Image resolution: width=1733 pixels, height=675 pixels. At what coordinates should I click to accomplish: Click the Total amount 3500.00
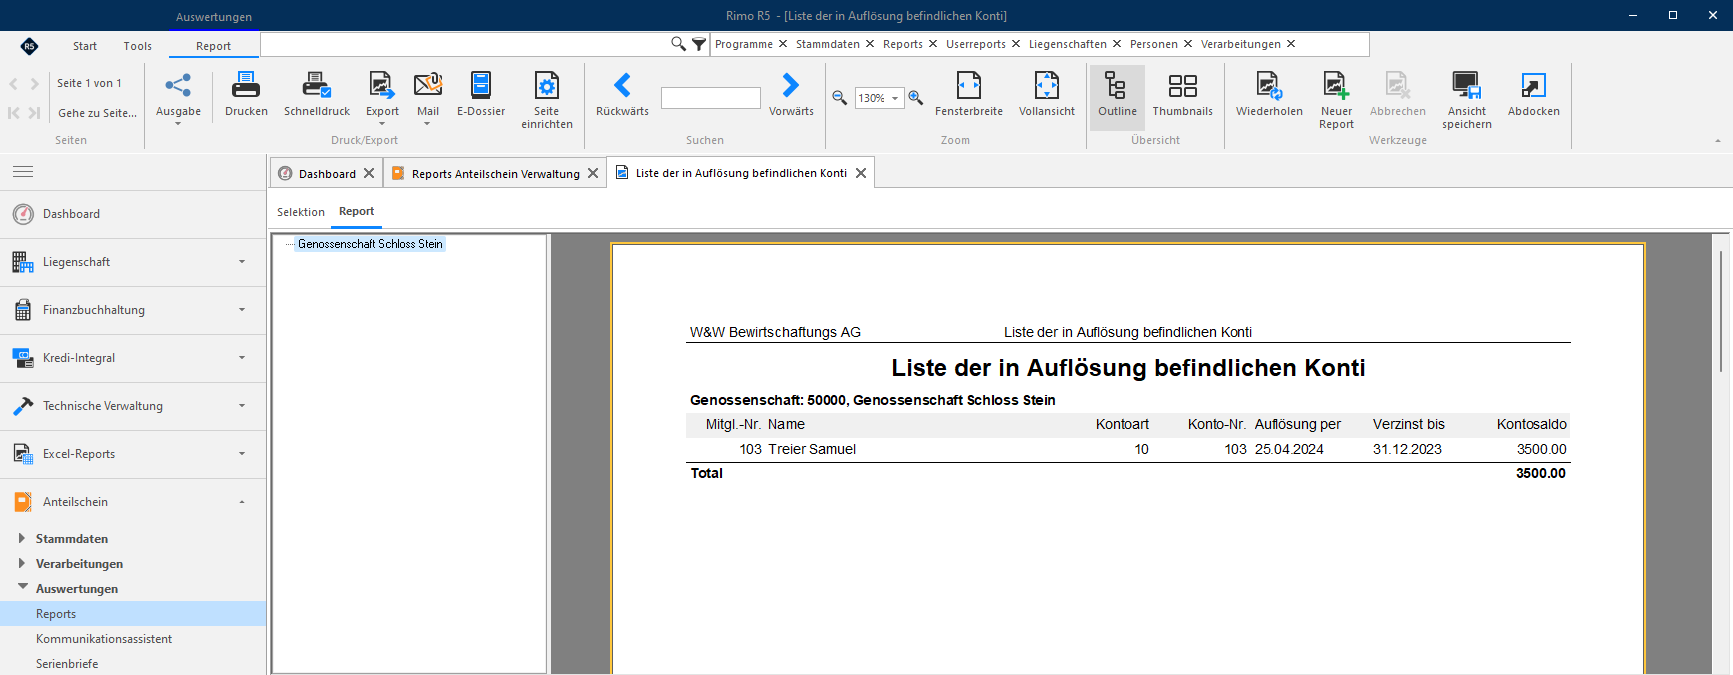(1541, 473)
